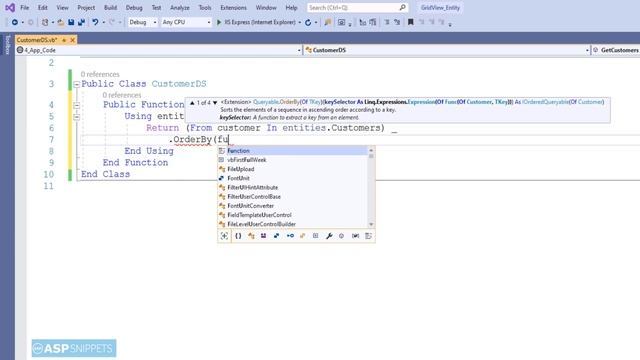Click the Search (Ctrl+Q) box
Image resolution: width=640 pixels, height=360 pixels.
pyautogui.click(x=357, y=7)
